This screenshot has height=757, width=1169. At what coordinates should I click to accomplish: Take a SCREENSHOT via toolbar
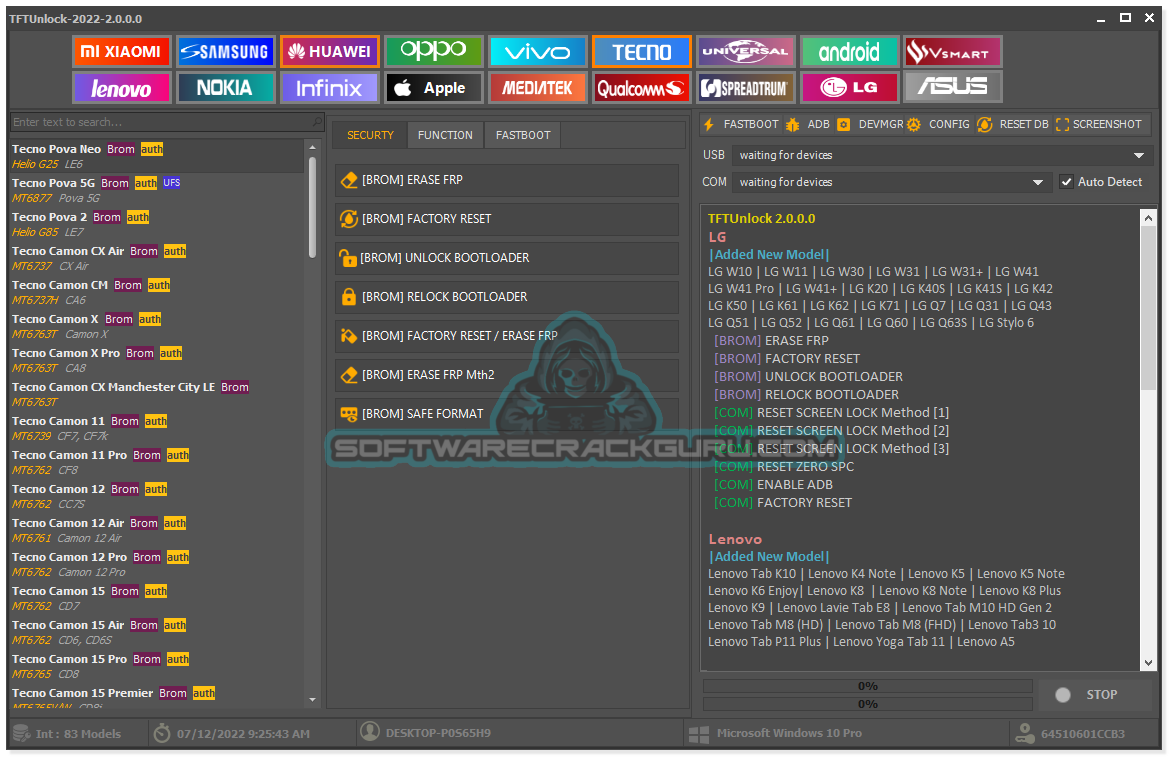(1099, 124)
